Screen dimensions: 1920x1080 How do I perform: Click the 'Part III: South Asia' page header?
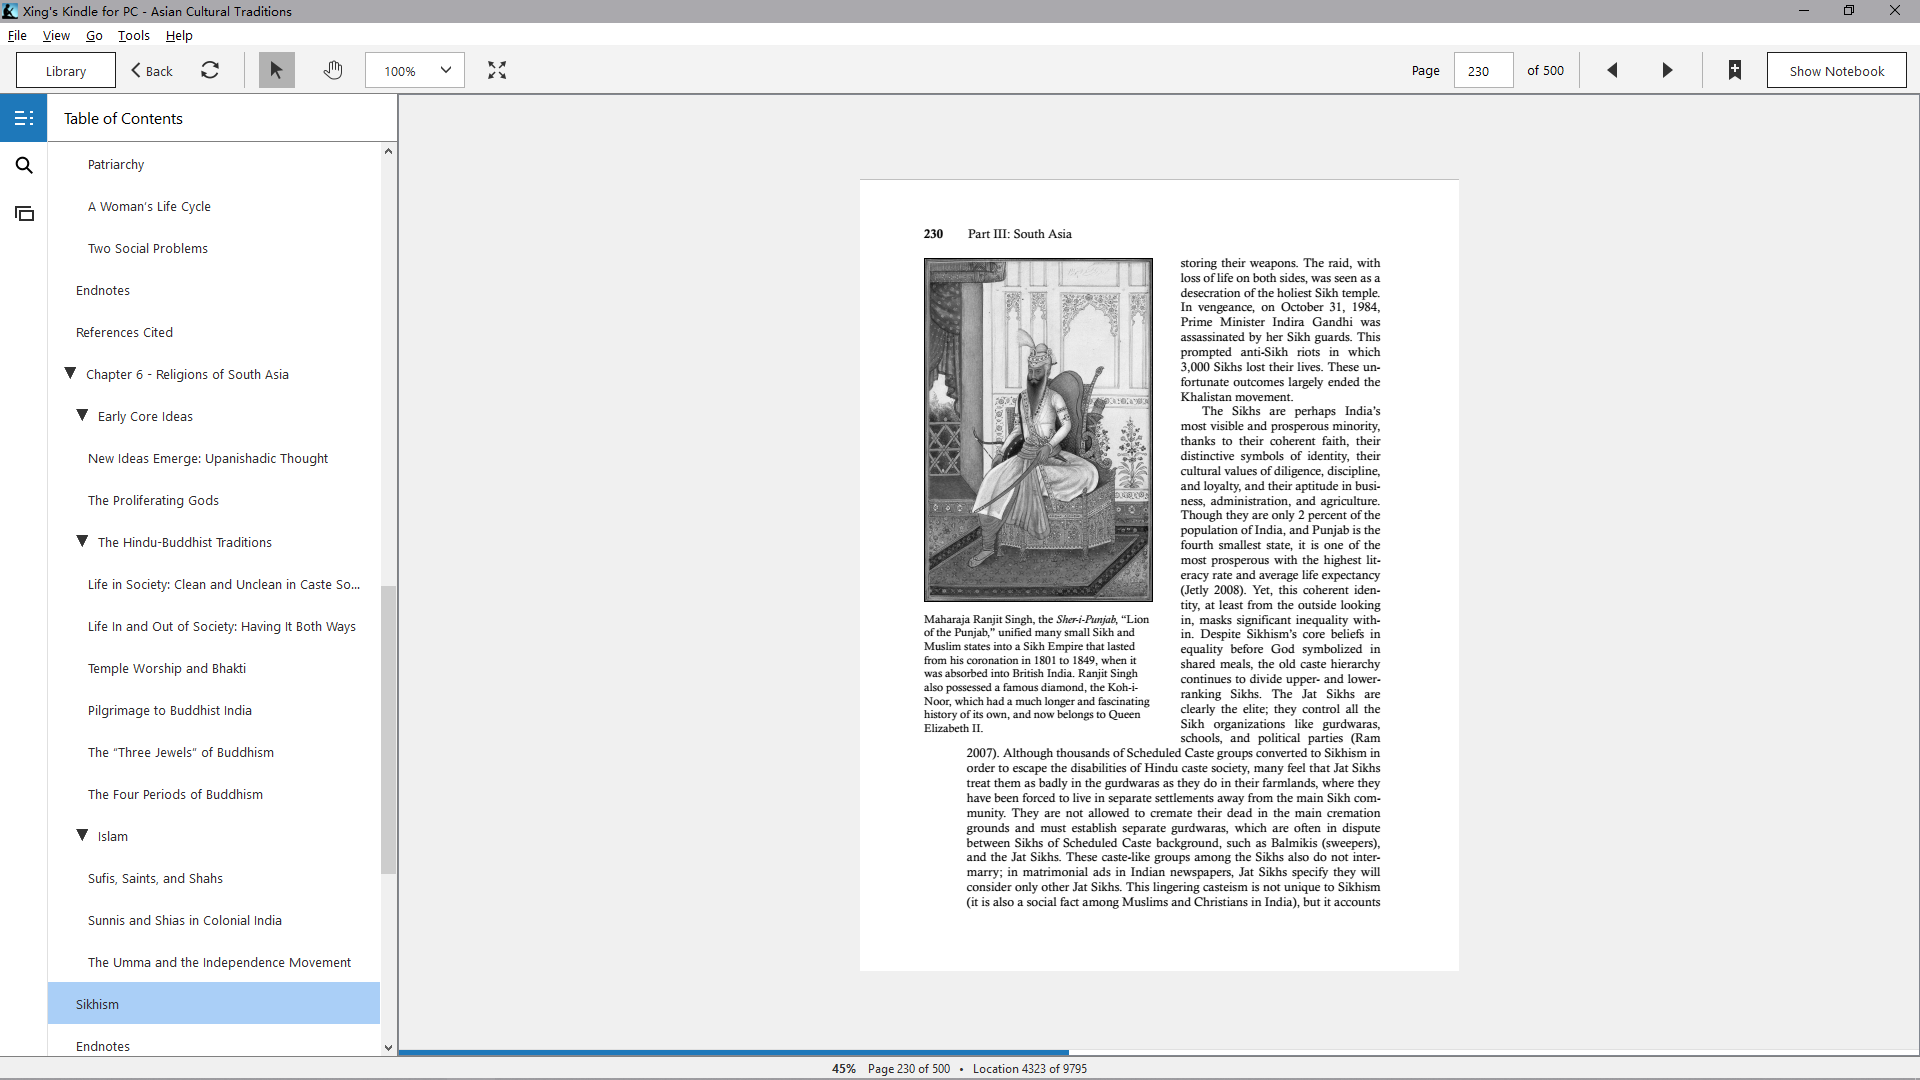coord(1019,234)
